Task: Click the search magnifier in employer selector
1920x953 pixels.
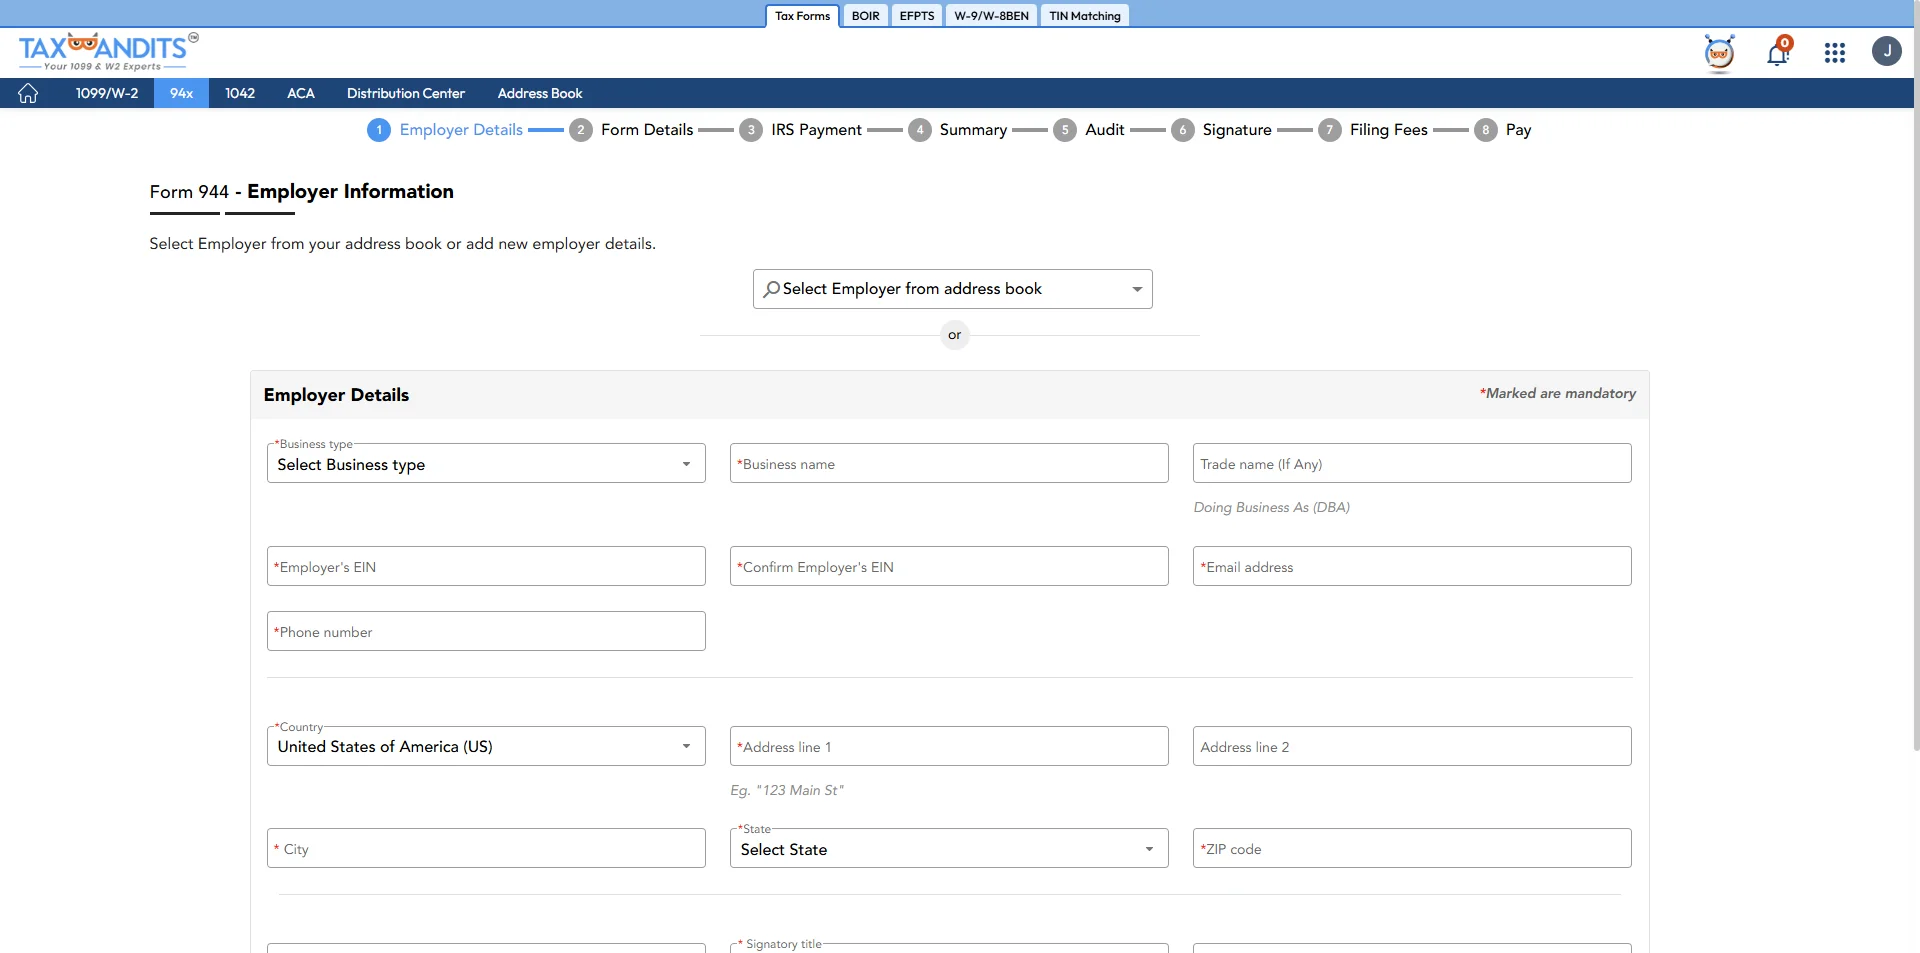Action: coord(771,289)
